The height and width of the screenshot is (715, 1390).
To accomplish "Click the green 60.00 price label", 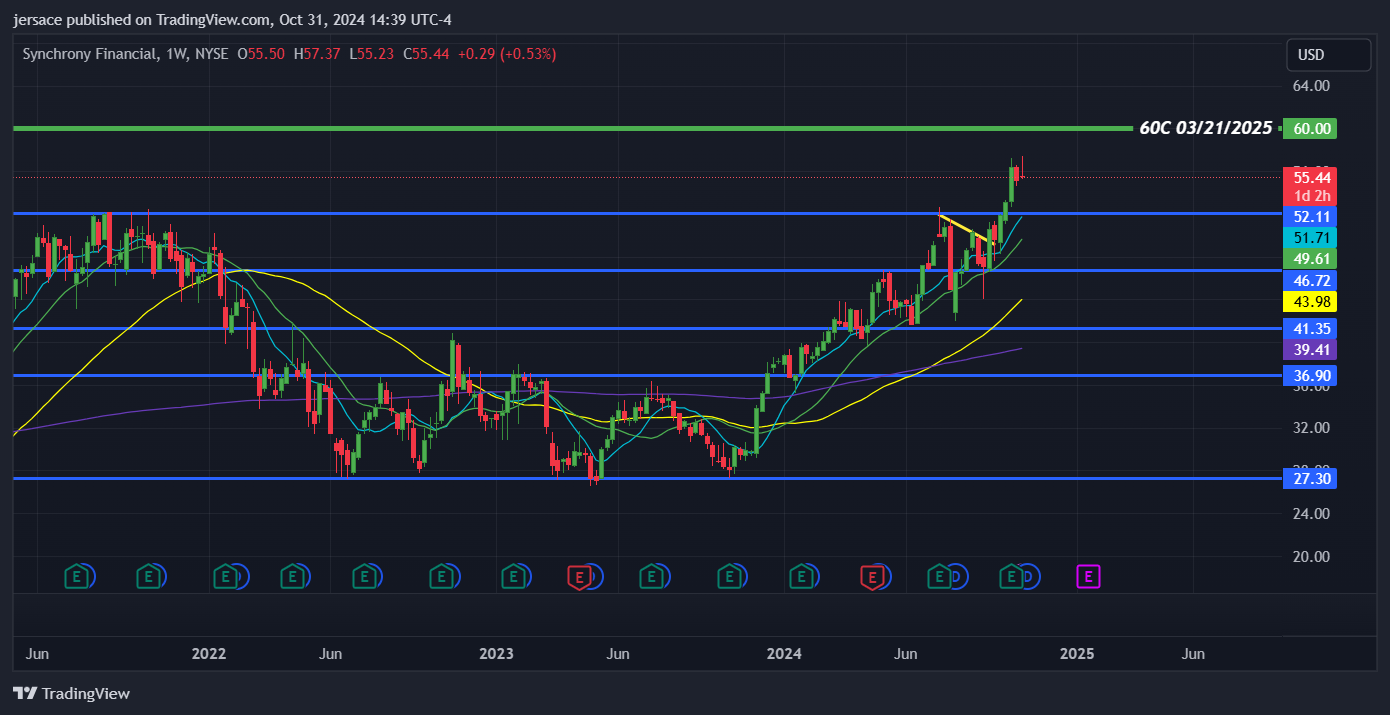I will 1312,128.
